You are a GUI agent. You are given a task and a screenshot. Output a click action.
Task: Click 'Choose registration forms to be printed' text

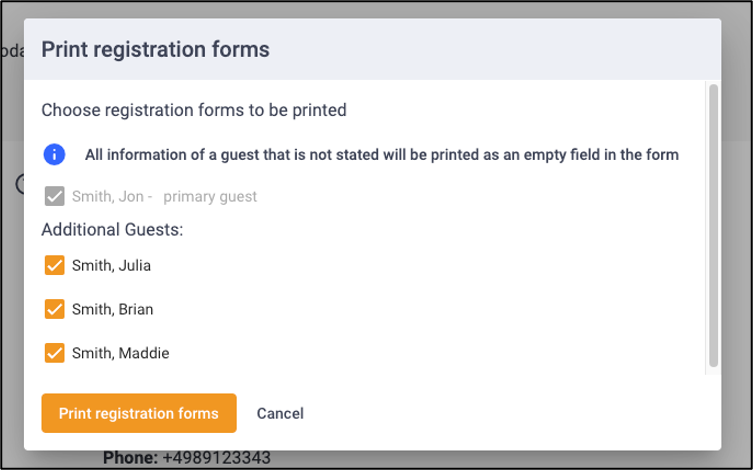(x=194, y=110)
